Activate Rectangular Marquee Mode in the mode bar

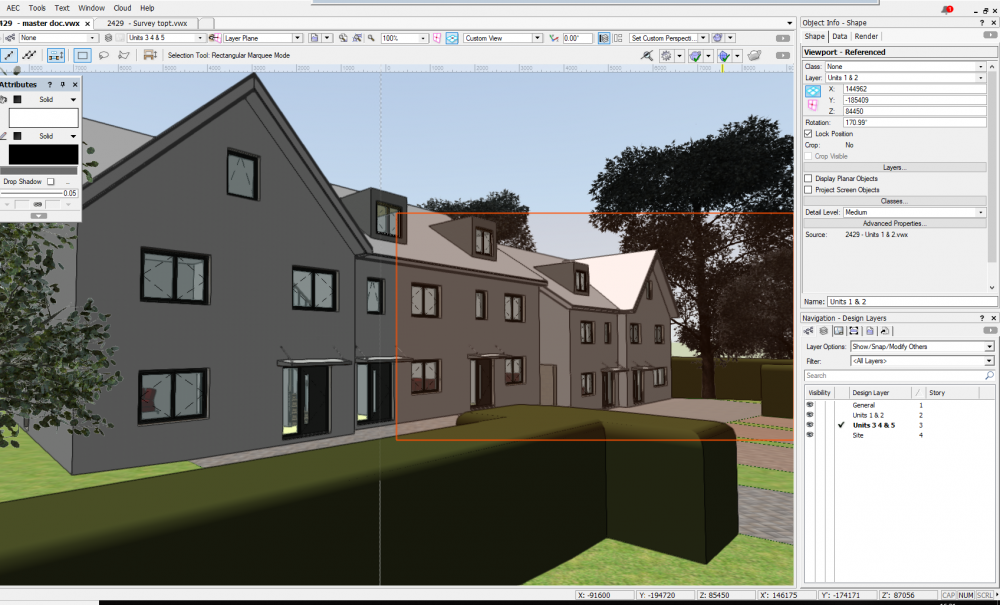point(82,56)
